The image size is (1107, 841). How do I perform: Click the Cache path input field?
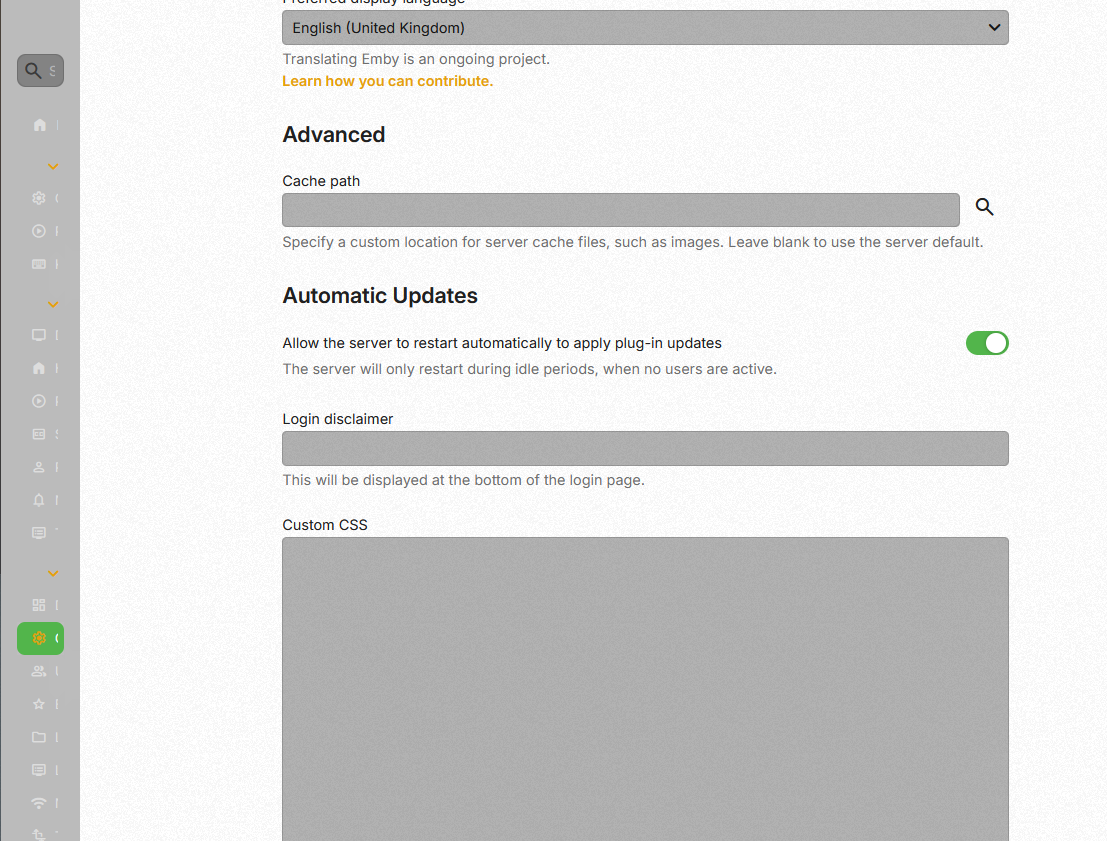pyautogui.click(x=621, y=210)
